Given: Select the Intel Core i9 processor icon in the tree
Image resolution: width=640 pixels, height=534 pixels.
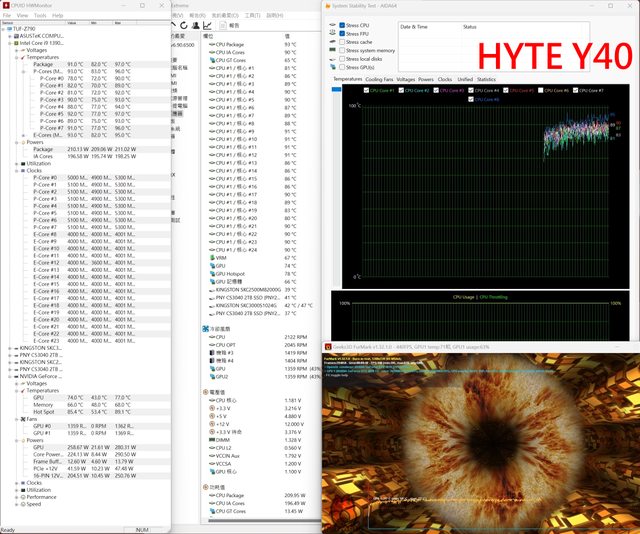Looking at the screenshot, I should [x=14, y=43].
